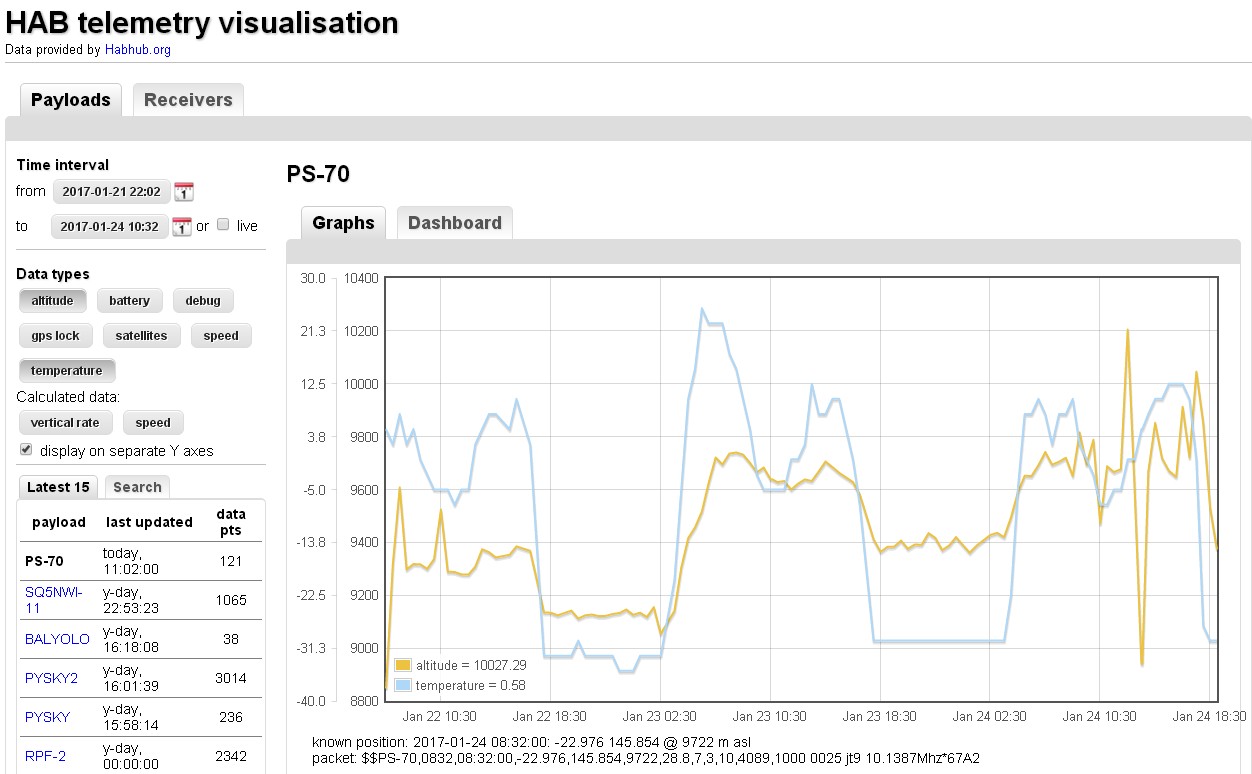The width and height of the screenshot is (1252, 774).
Task: Enable the live checkbox
Action: 223,225
